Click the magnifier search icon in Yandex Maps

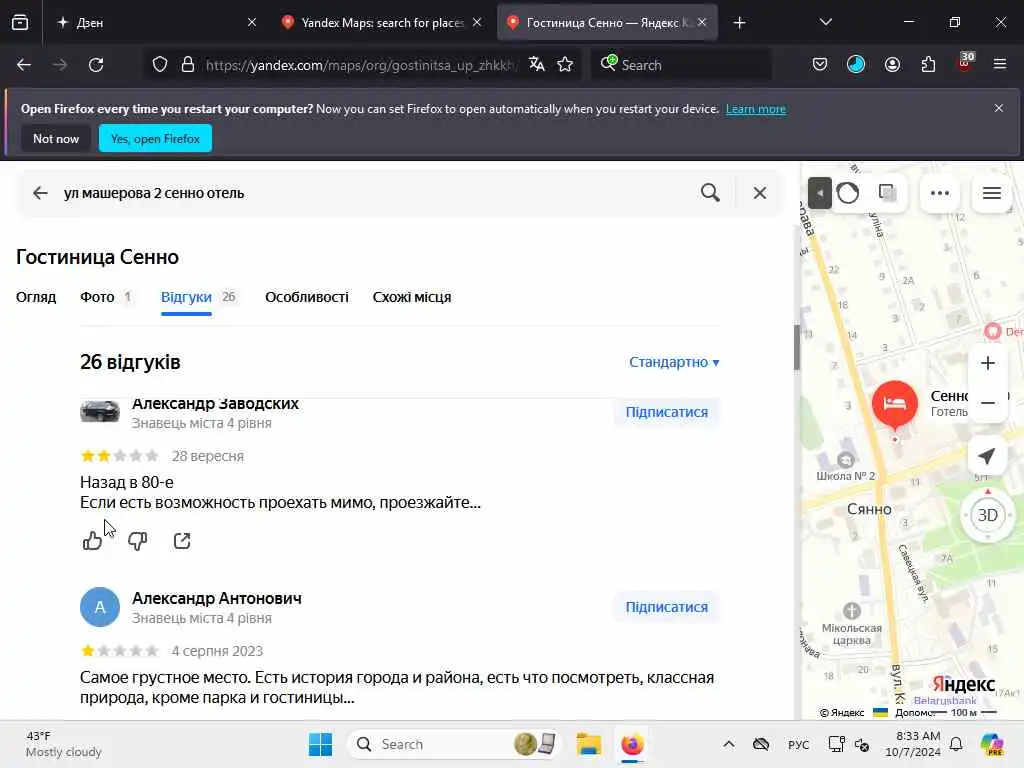[710, 193]
